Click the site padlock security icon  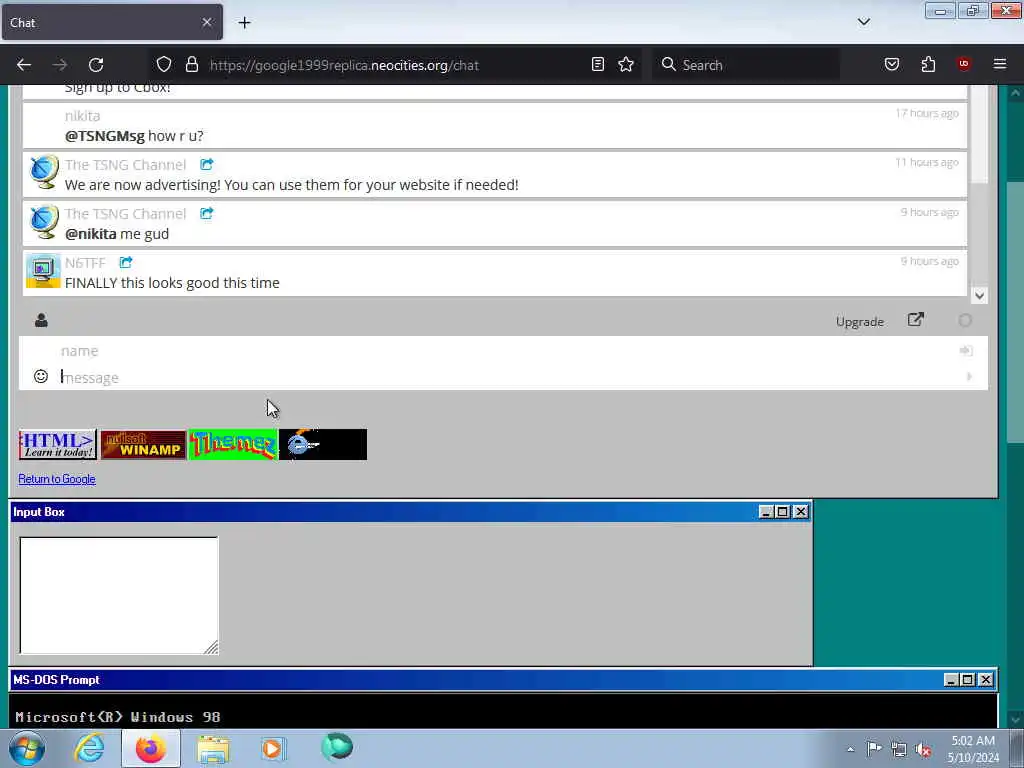point(191,64)
